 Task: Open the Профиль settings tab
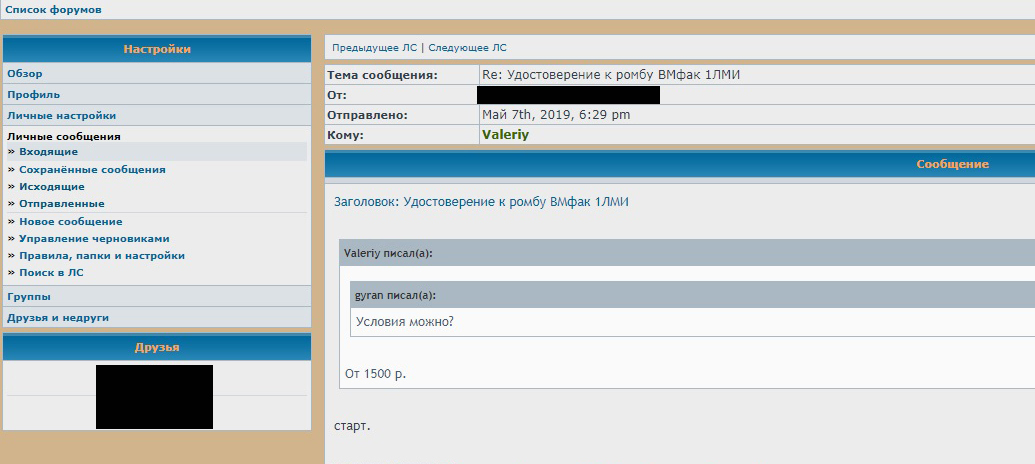[x=34, y=95]
